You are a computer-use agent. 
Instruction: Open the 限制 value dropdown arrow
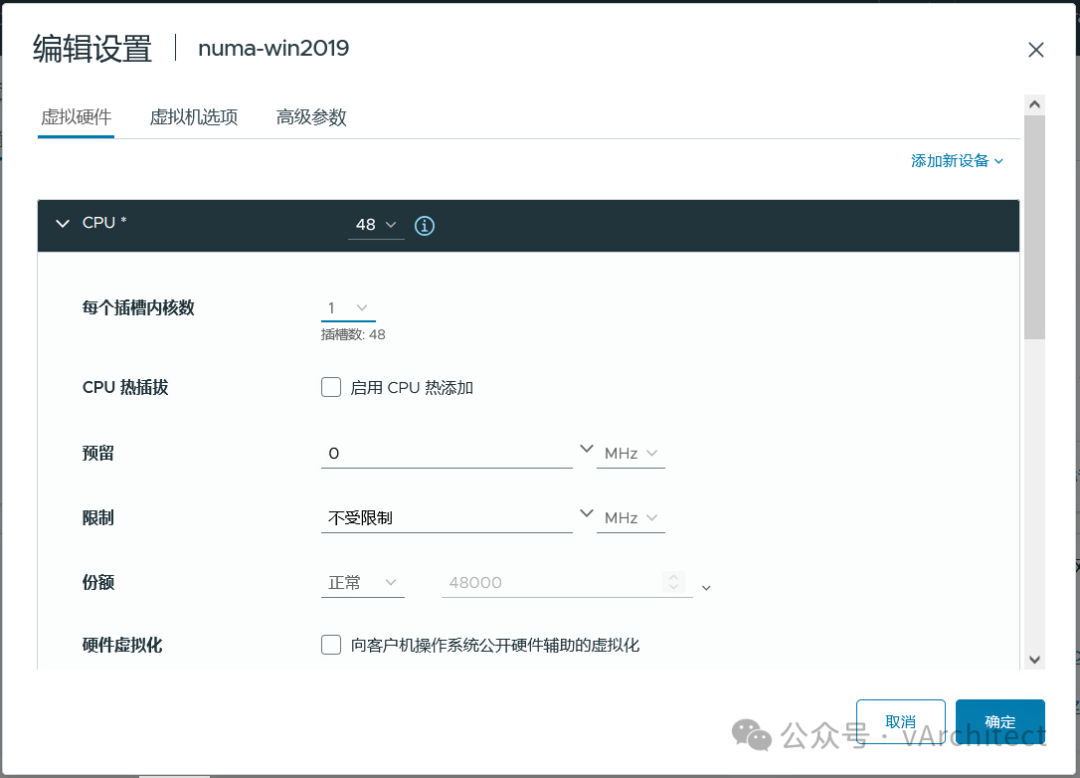[586, 514]
